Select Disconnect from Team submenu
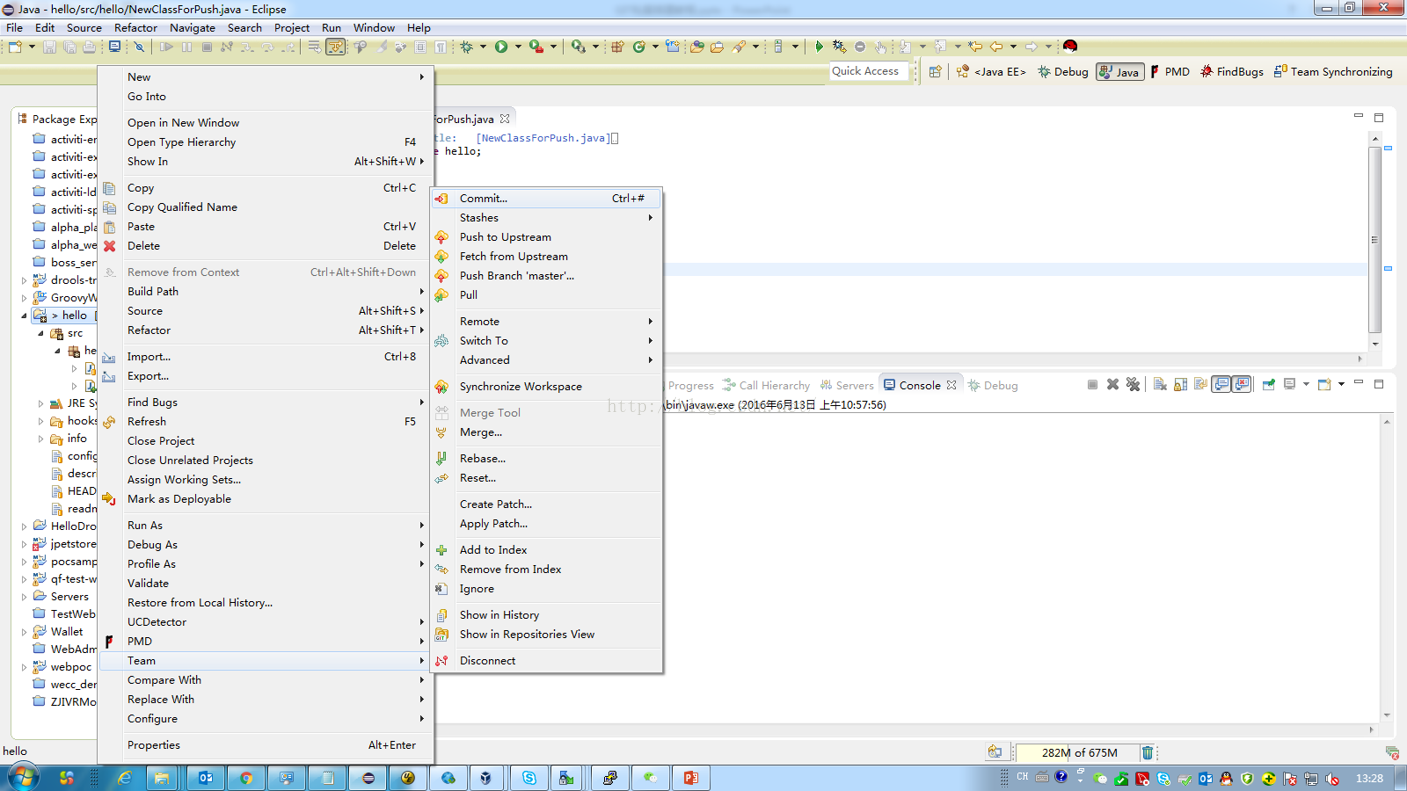Image resolution: width=1407 pixels, height=791 pixels. point(546,661)
